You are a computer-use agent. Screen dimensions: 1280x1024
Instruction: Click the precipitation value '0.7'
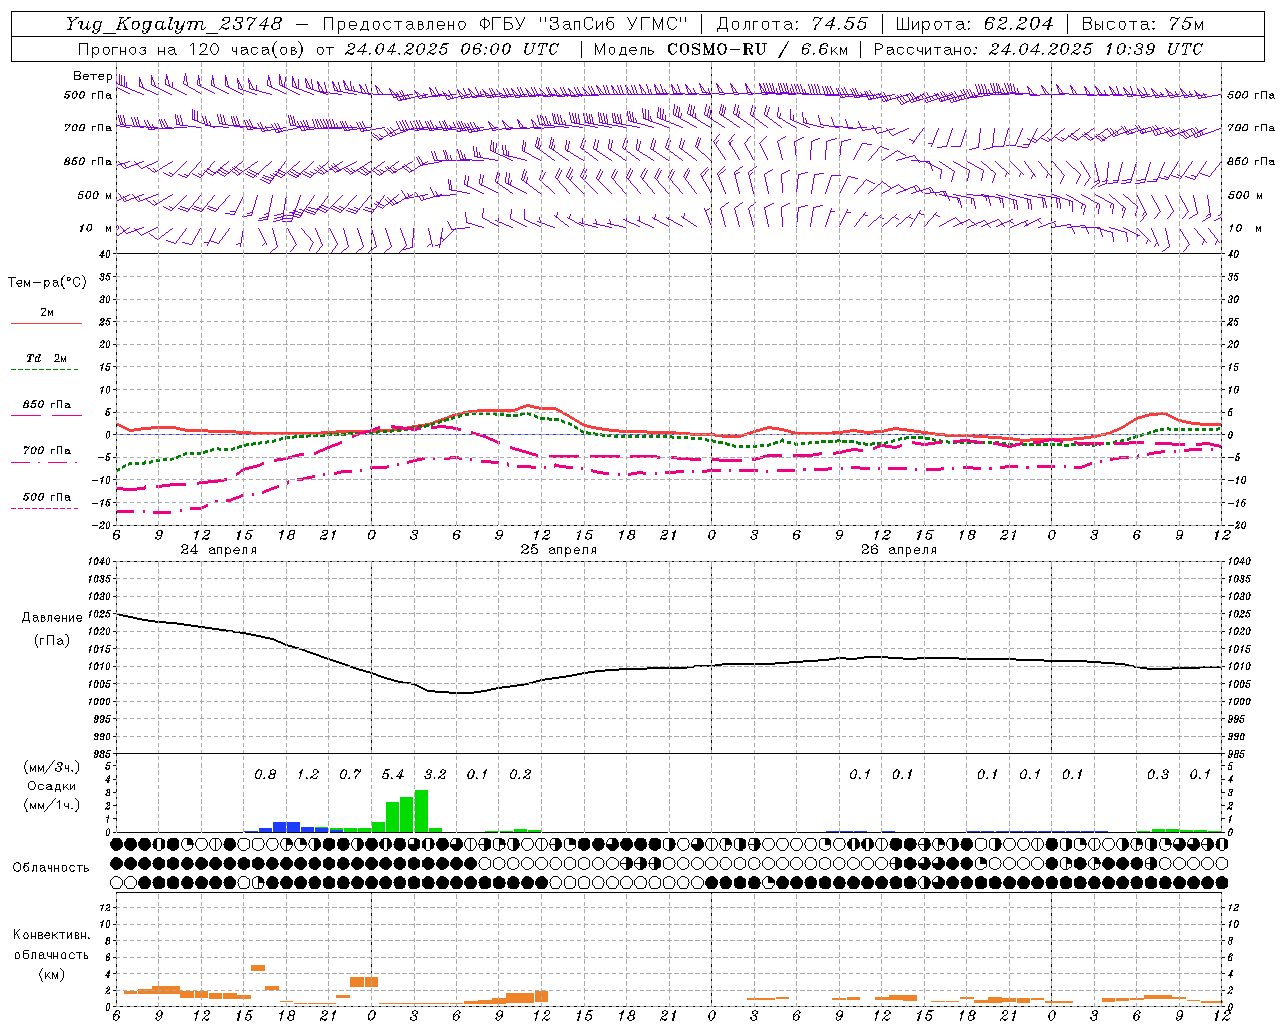[350, 775]
